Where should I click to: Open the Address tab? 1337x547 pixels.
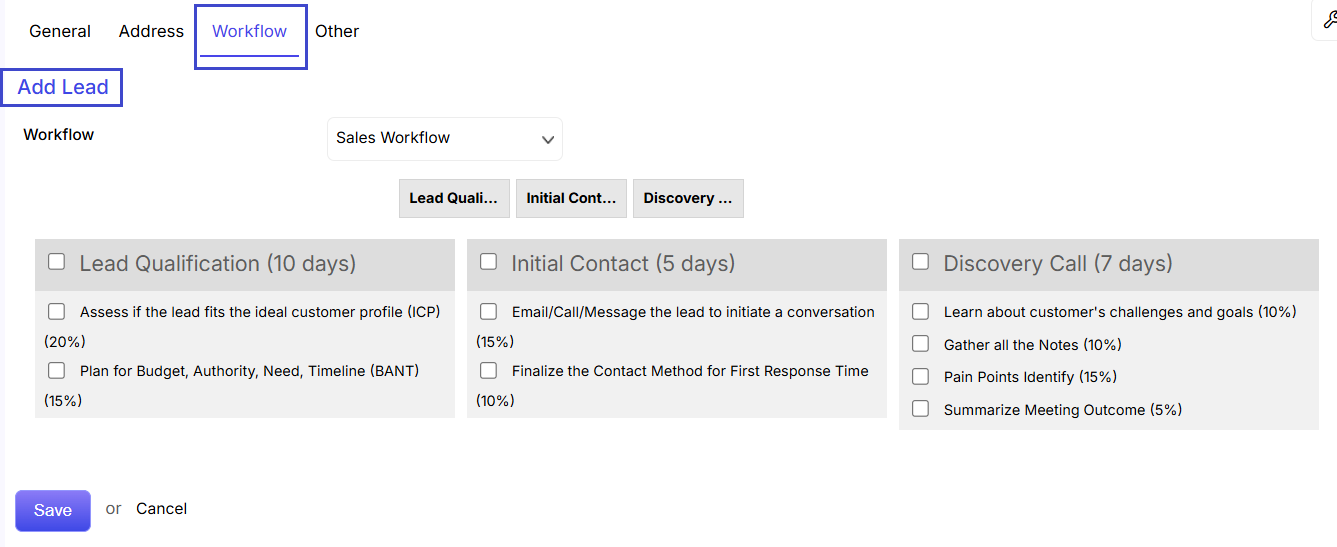(x=151, y=31)
